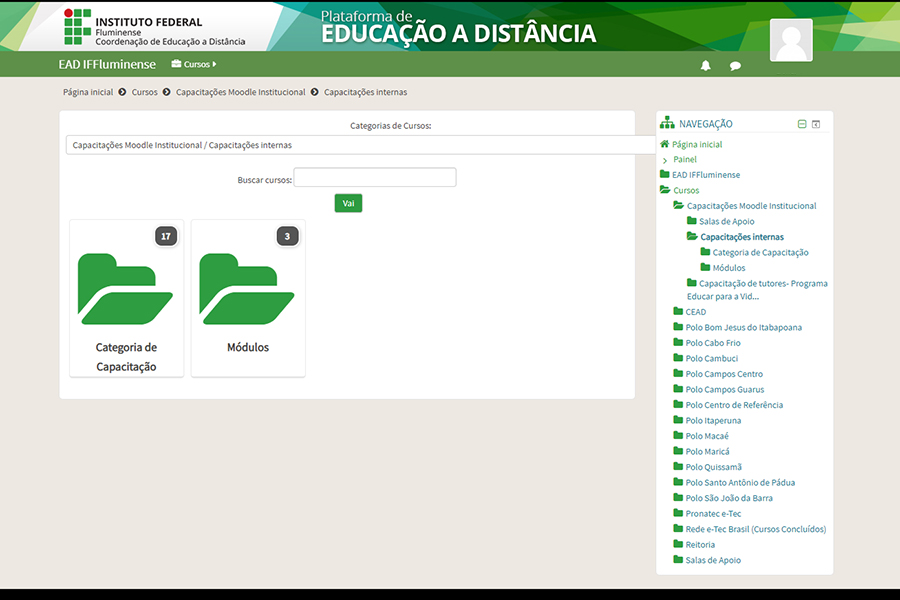This screenshot has width=900, height=600.
Task: Click Cursos in the breadcrumb
Action: point(144,92)
